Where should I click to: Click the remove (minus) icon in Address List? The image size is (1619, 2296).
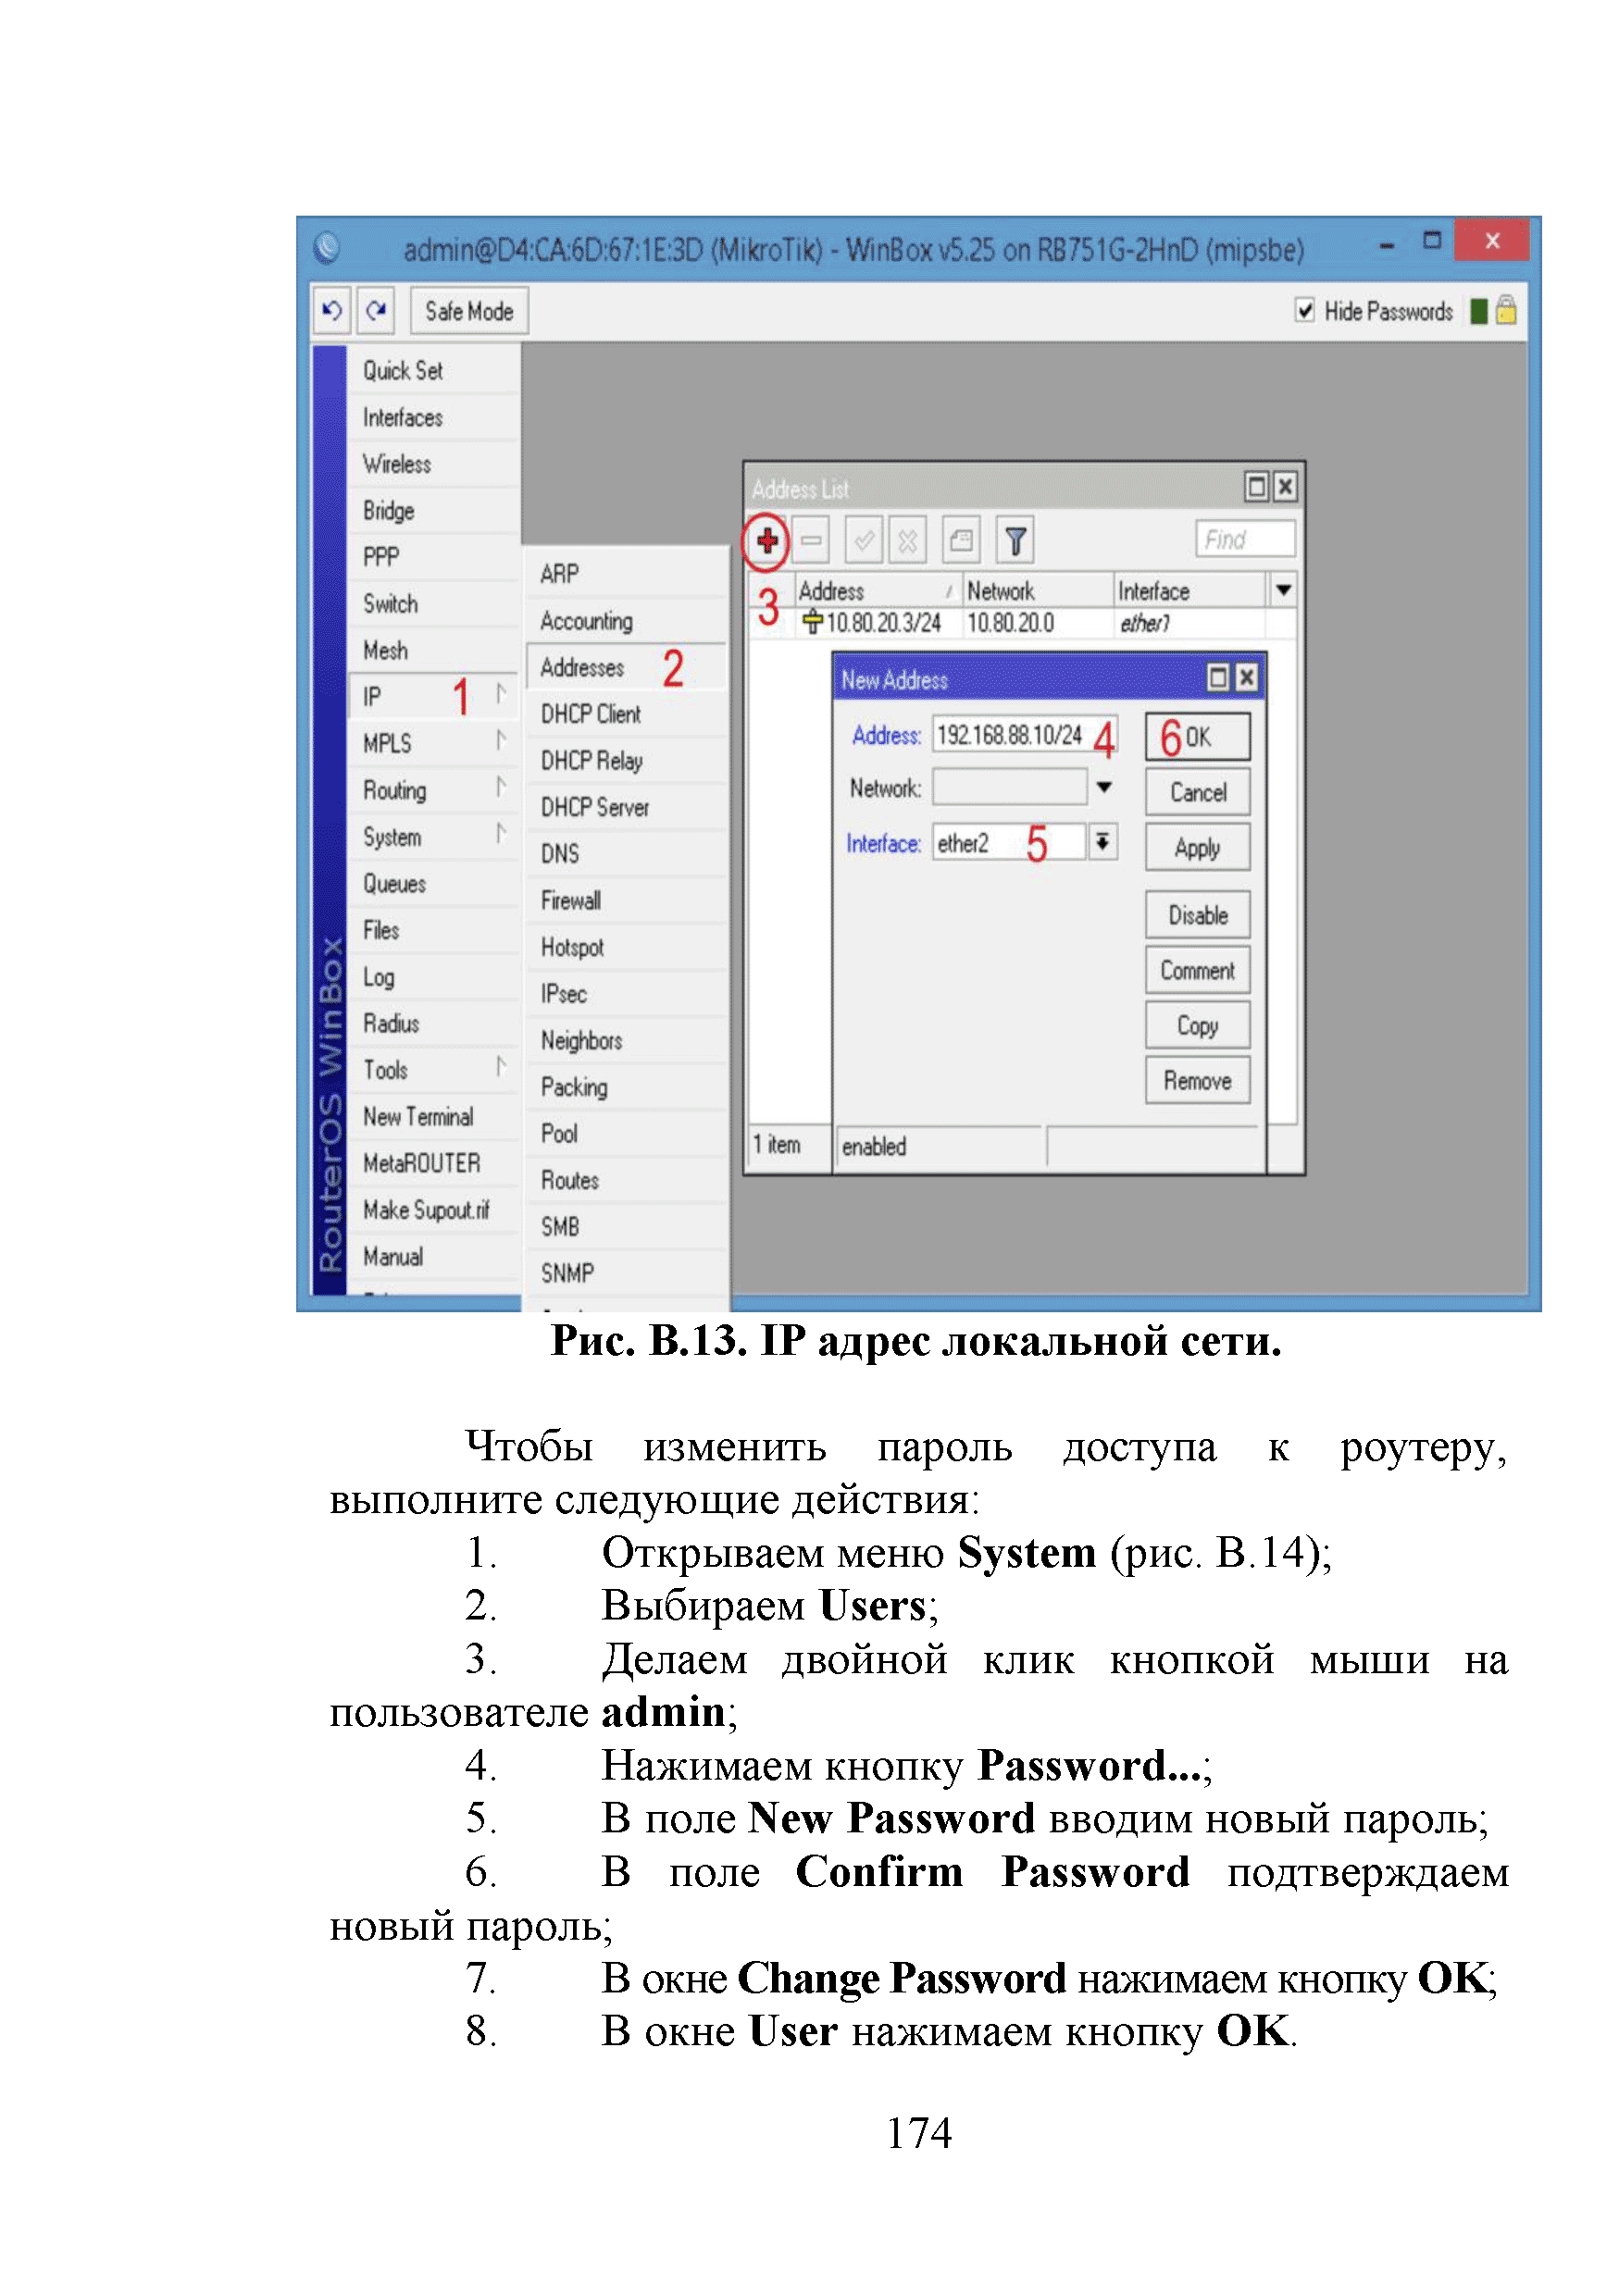[811, 541]
